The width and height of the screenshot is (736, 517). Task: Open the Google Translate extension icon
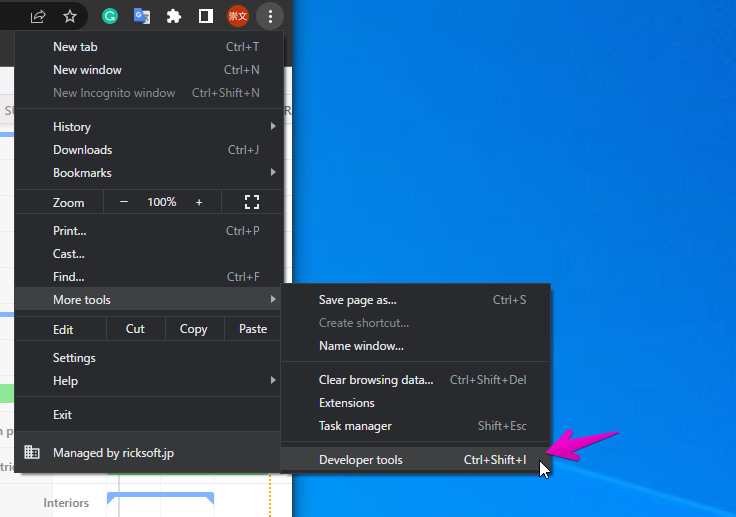(142, 16)
